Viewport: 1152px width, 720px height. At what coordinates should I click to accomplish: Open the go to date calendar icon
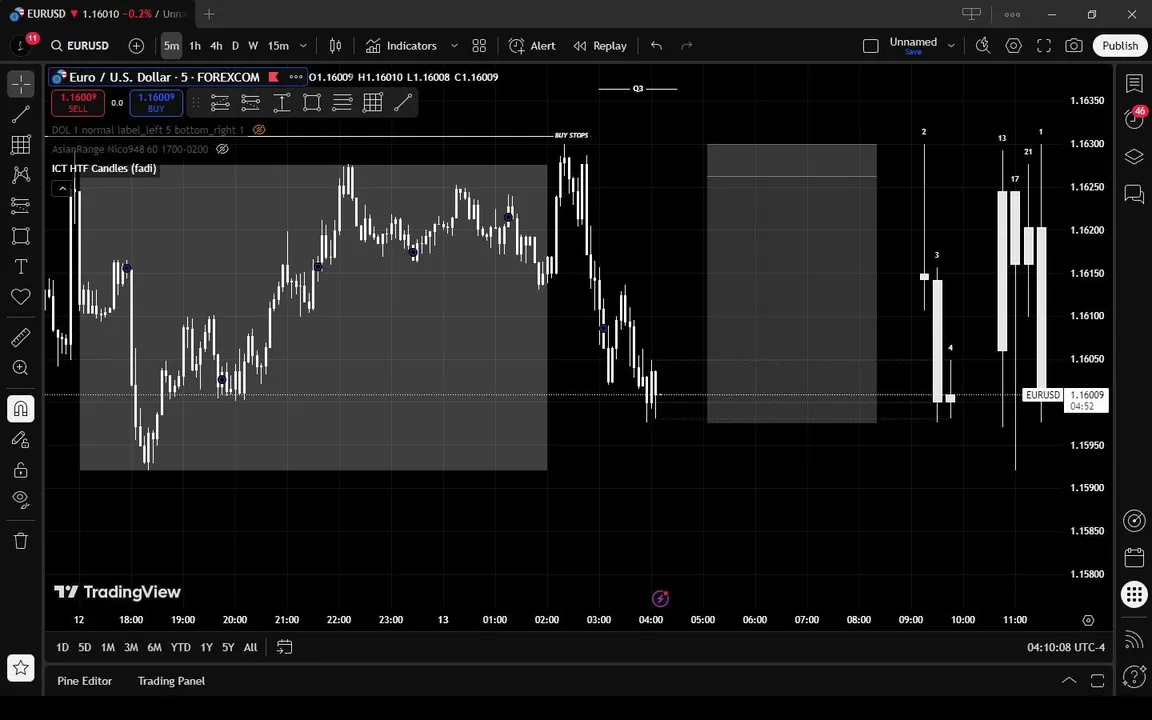click(x=284, y=647)
